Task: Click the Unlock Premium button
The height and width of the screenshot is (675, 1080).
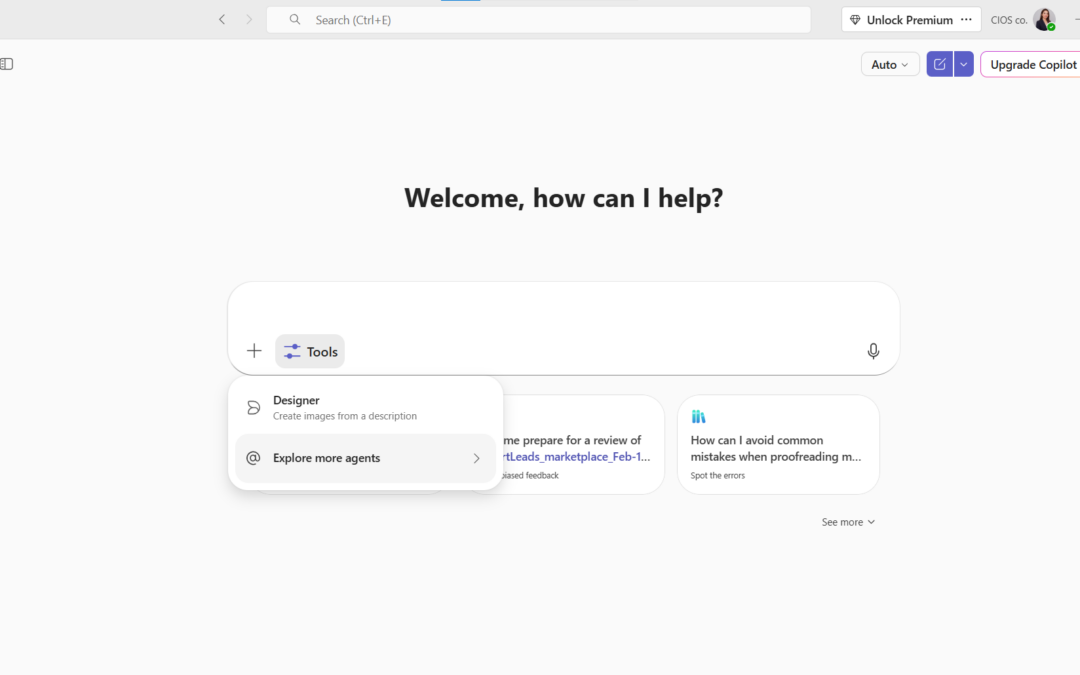Action: [902, 19]
